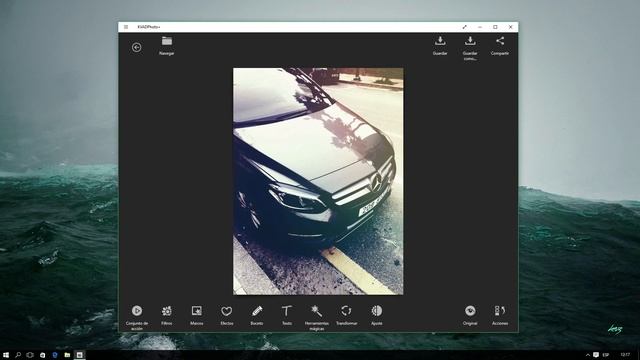
Task: Open the Transformar tool
Action: coord(347,316)
